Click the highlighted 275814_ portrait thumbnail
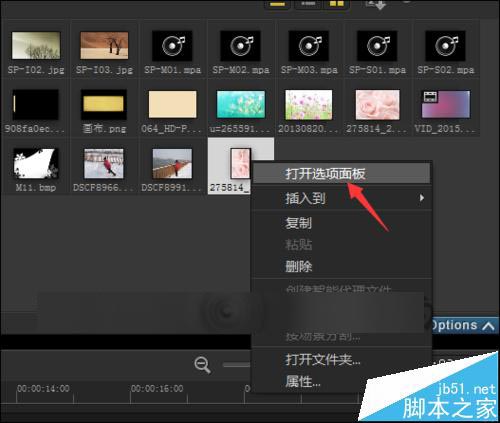 pos(240,163)
